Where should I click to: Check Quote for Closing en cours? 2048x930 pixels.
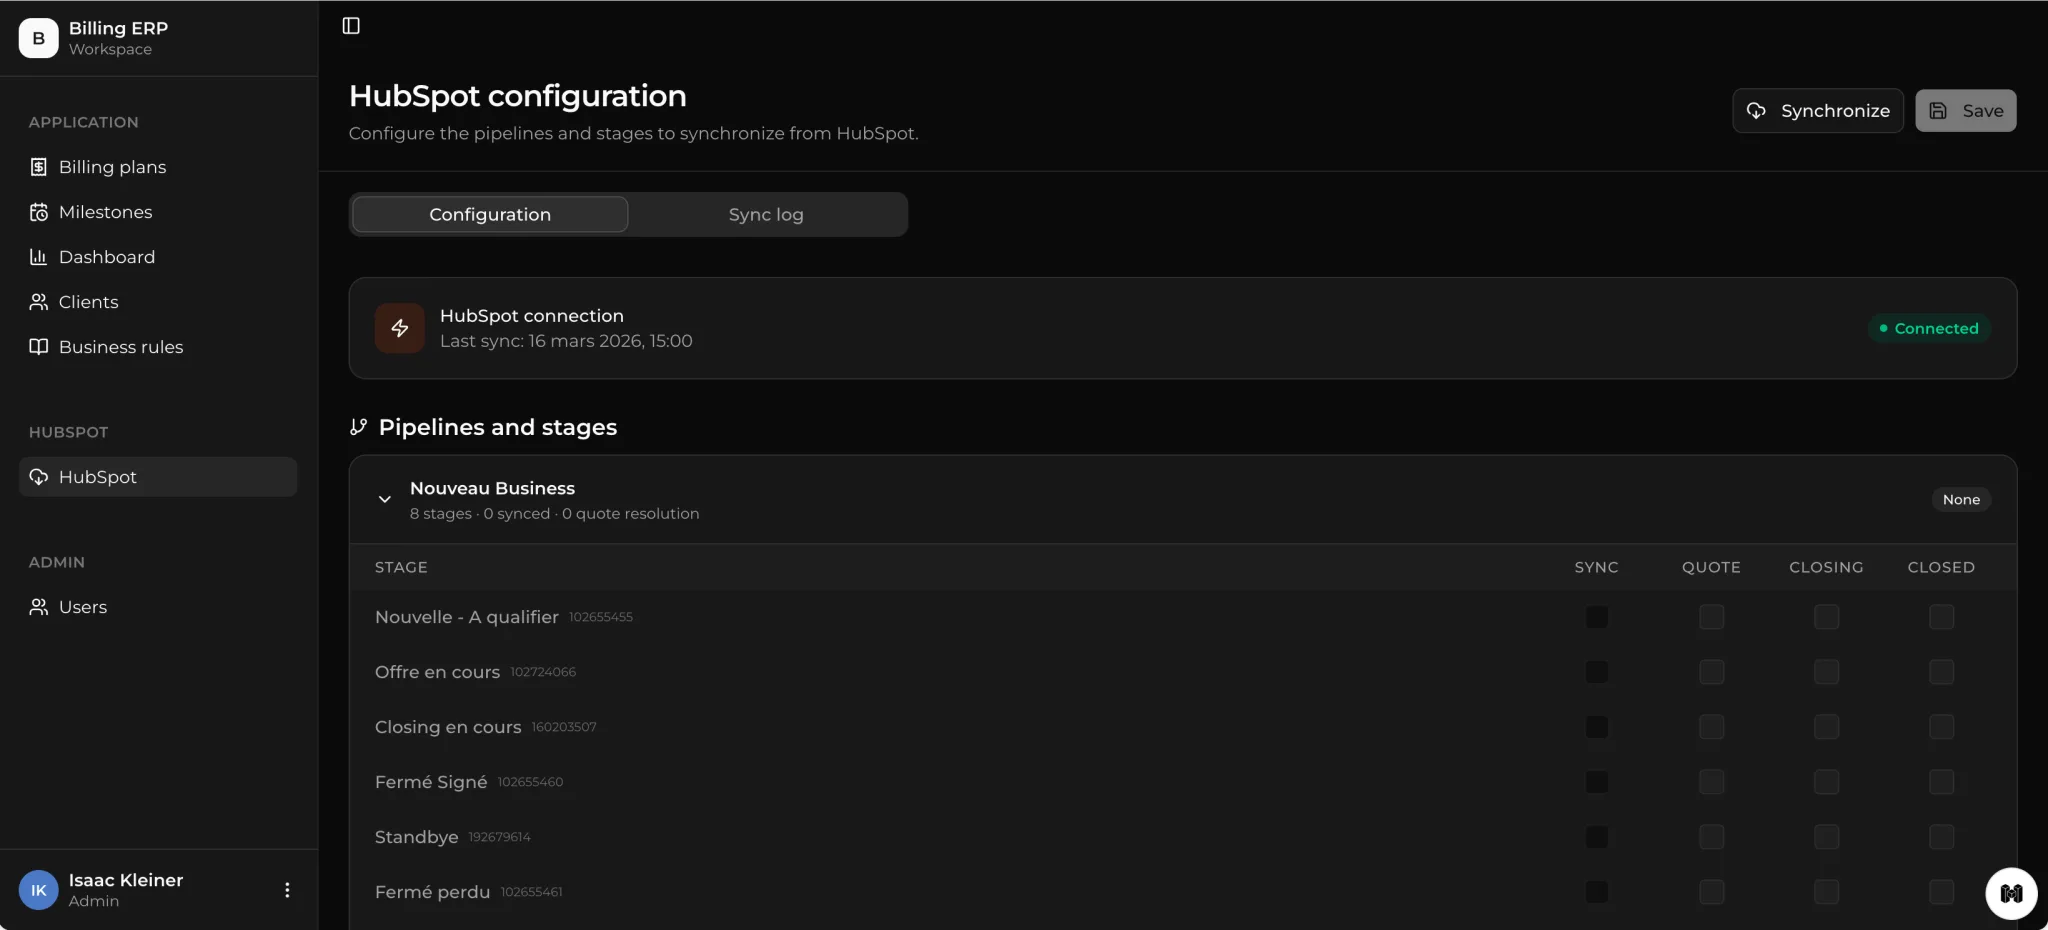1712,727
